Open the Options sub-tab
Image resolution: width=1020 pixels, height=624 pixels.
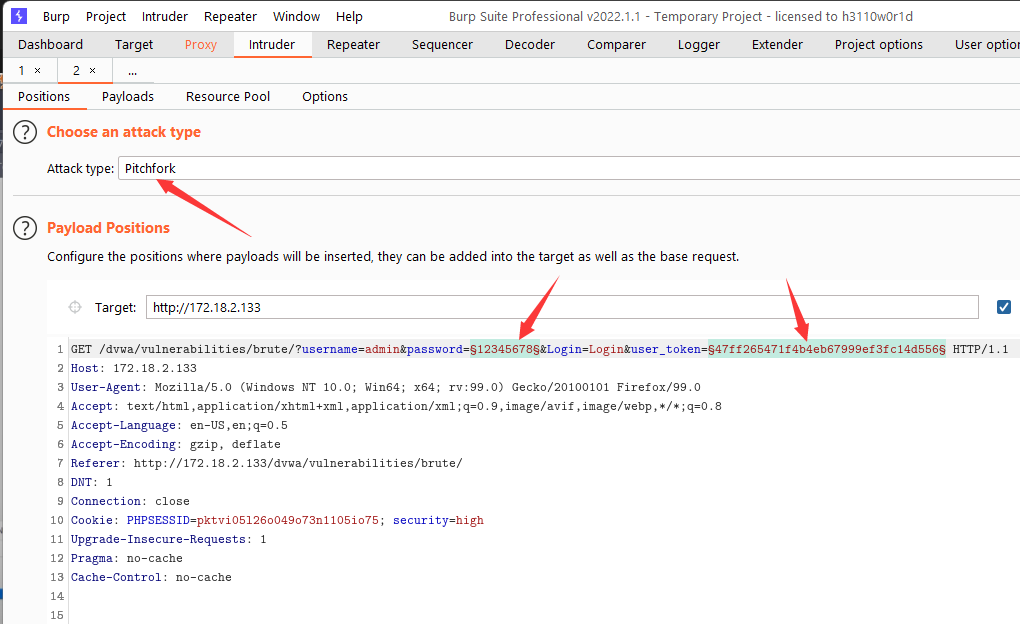[x=325, y=96]
